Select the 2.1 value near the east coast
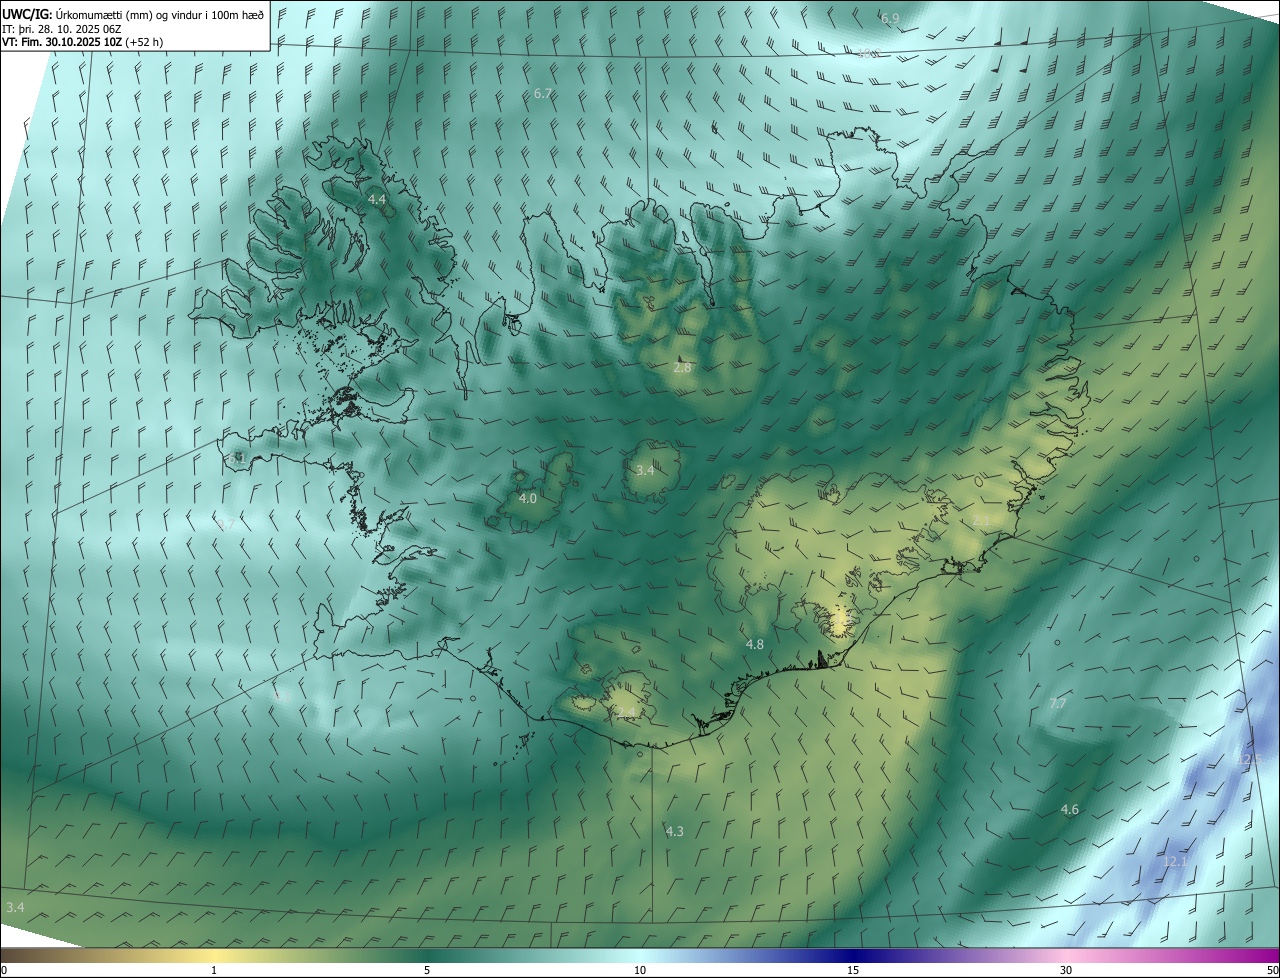Image resolution: width=1280 pixels, height=978 pixels. click(982, 521)
